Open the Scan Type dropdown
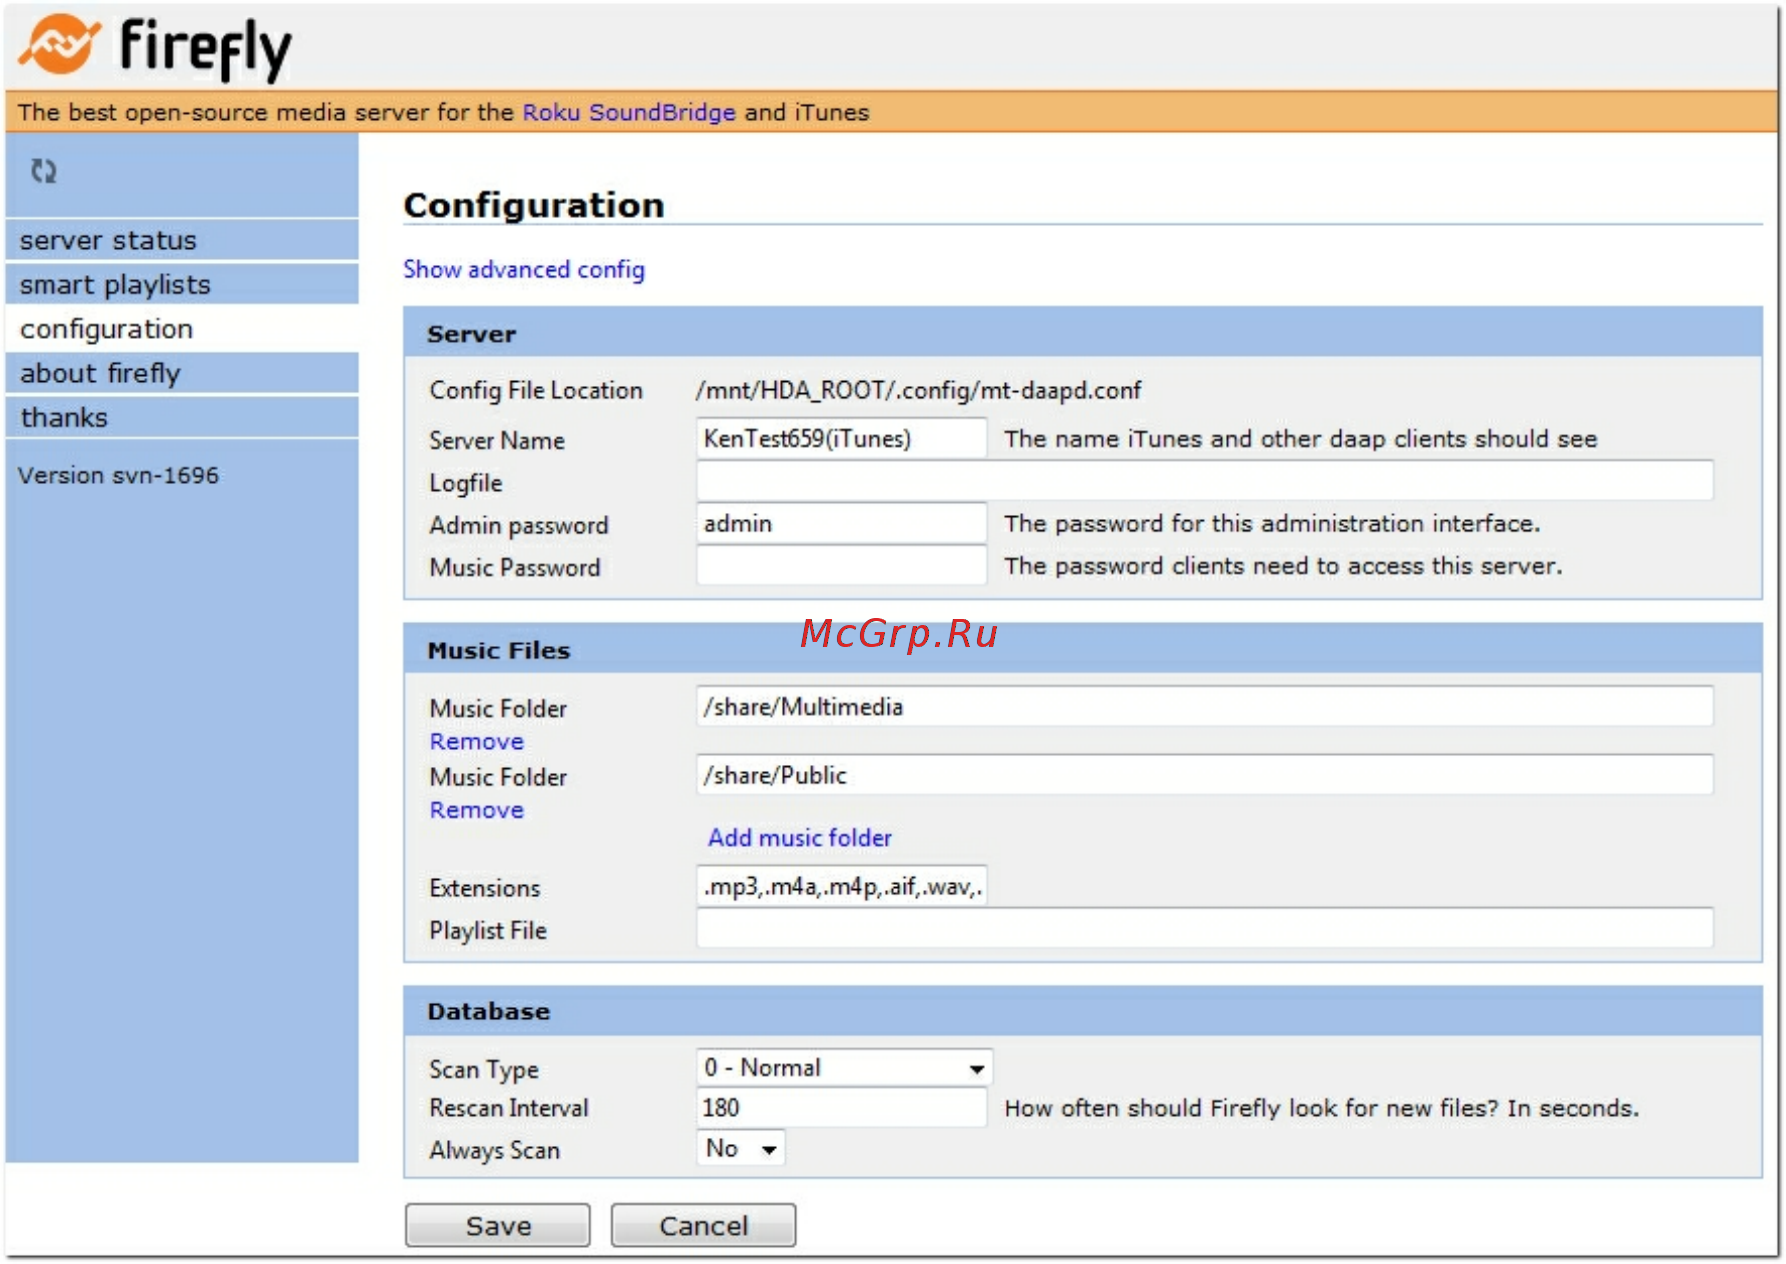The width and height of the screenshot is (1786, 1264). click(844, 1067)
